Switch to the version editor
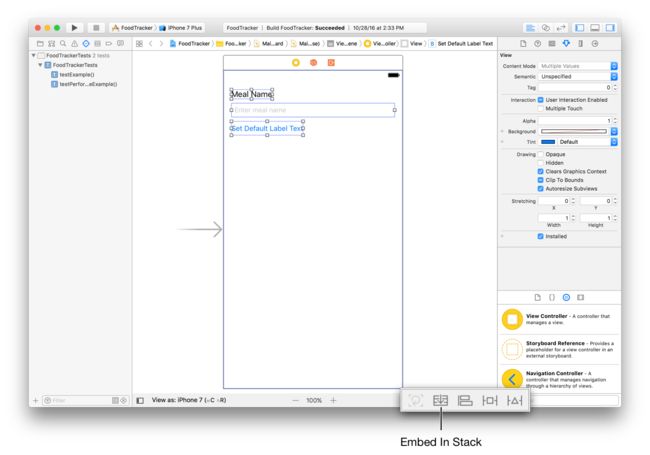The image size is (650, 455). point(561,28)
